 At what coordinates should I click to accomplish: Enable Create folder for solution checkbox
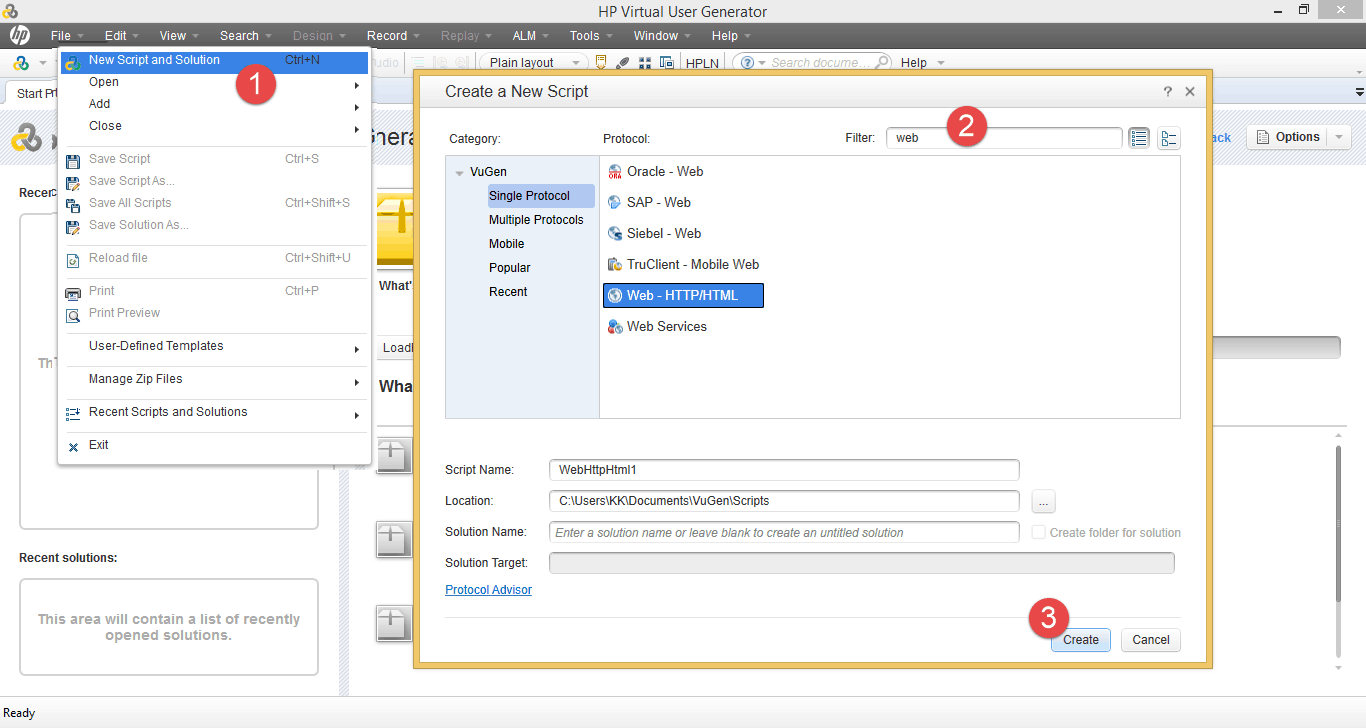[x=1039, y=533]
